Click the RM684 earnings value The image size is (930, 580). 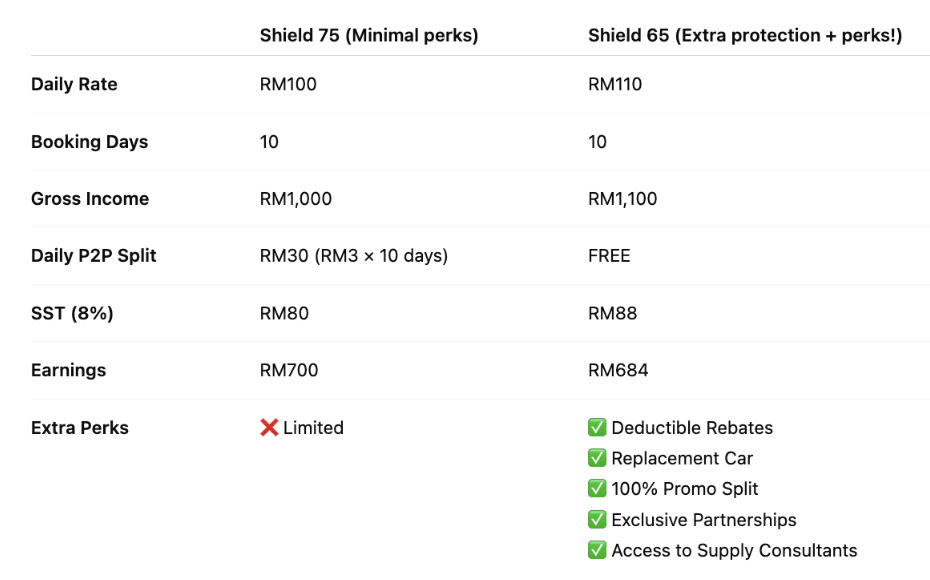618,370
